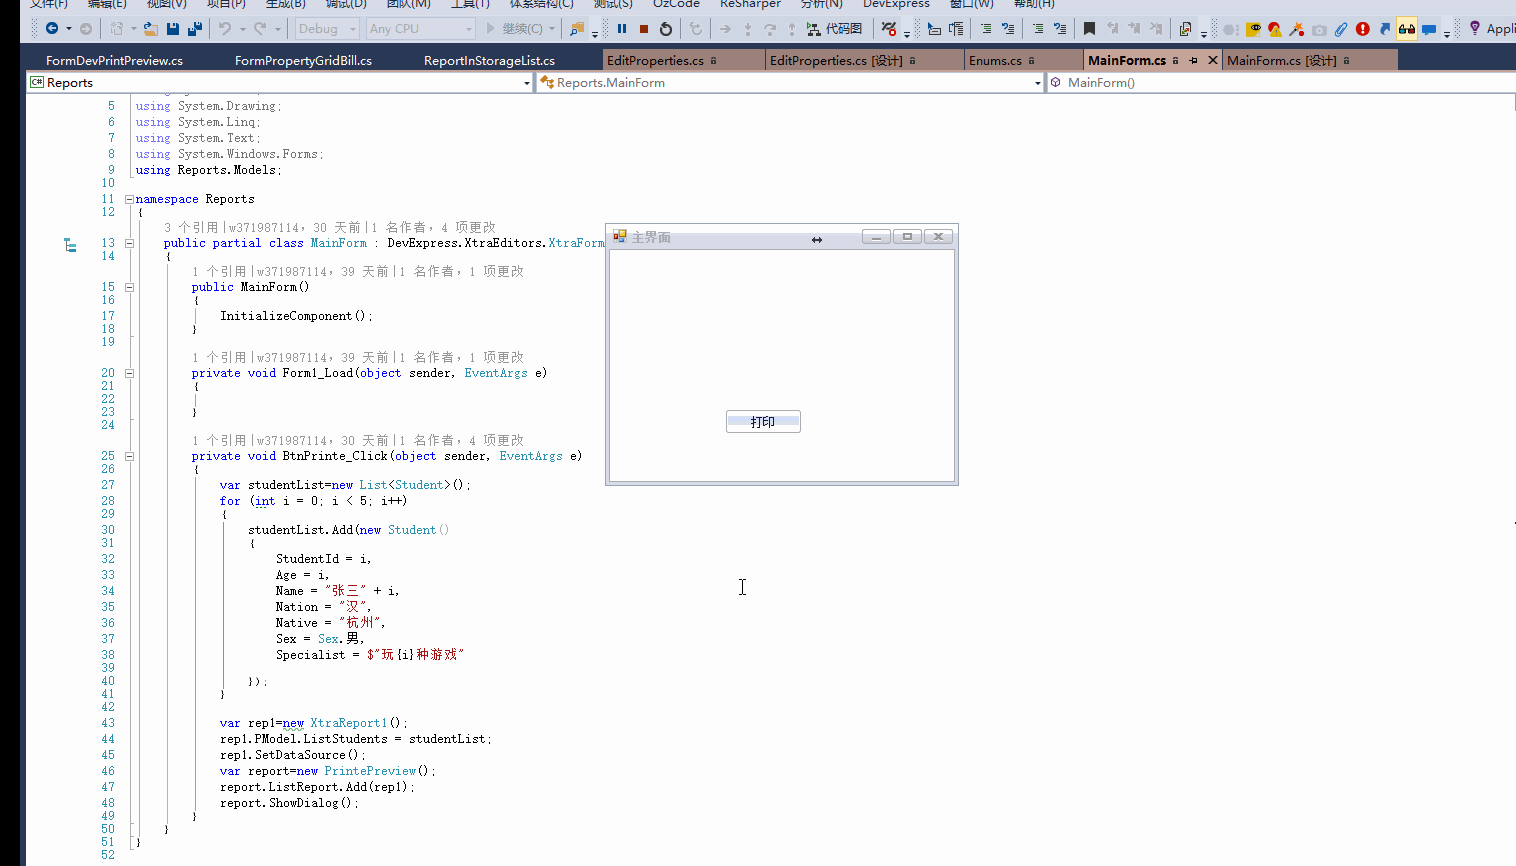Click the Open File folder icon

click(x=150, y=29)
